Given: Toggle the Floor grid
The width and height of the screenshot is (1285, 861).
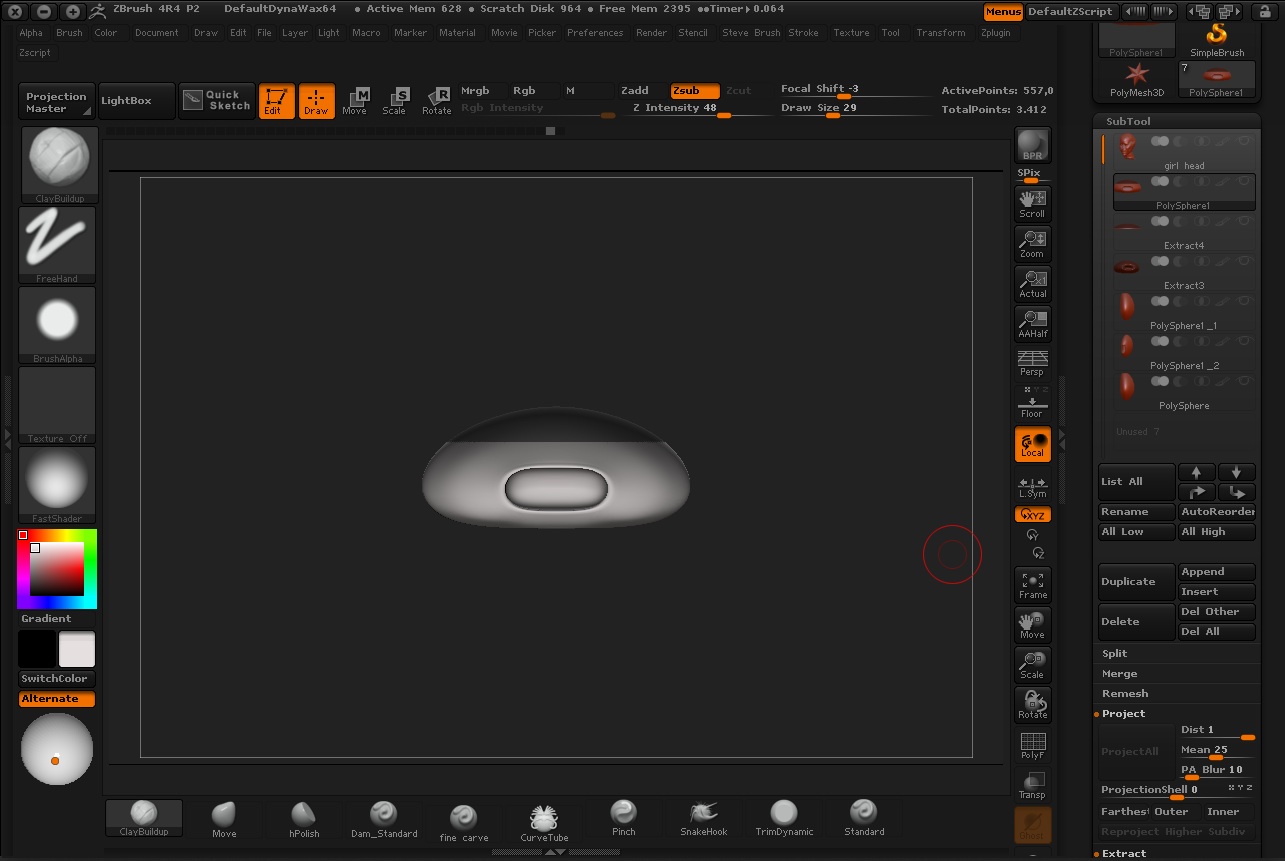Looking at the screenshot, I should coord(1032,405).
